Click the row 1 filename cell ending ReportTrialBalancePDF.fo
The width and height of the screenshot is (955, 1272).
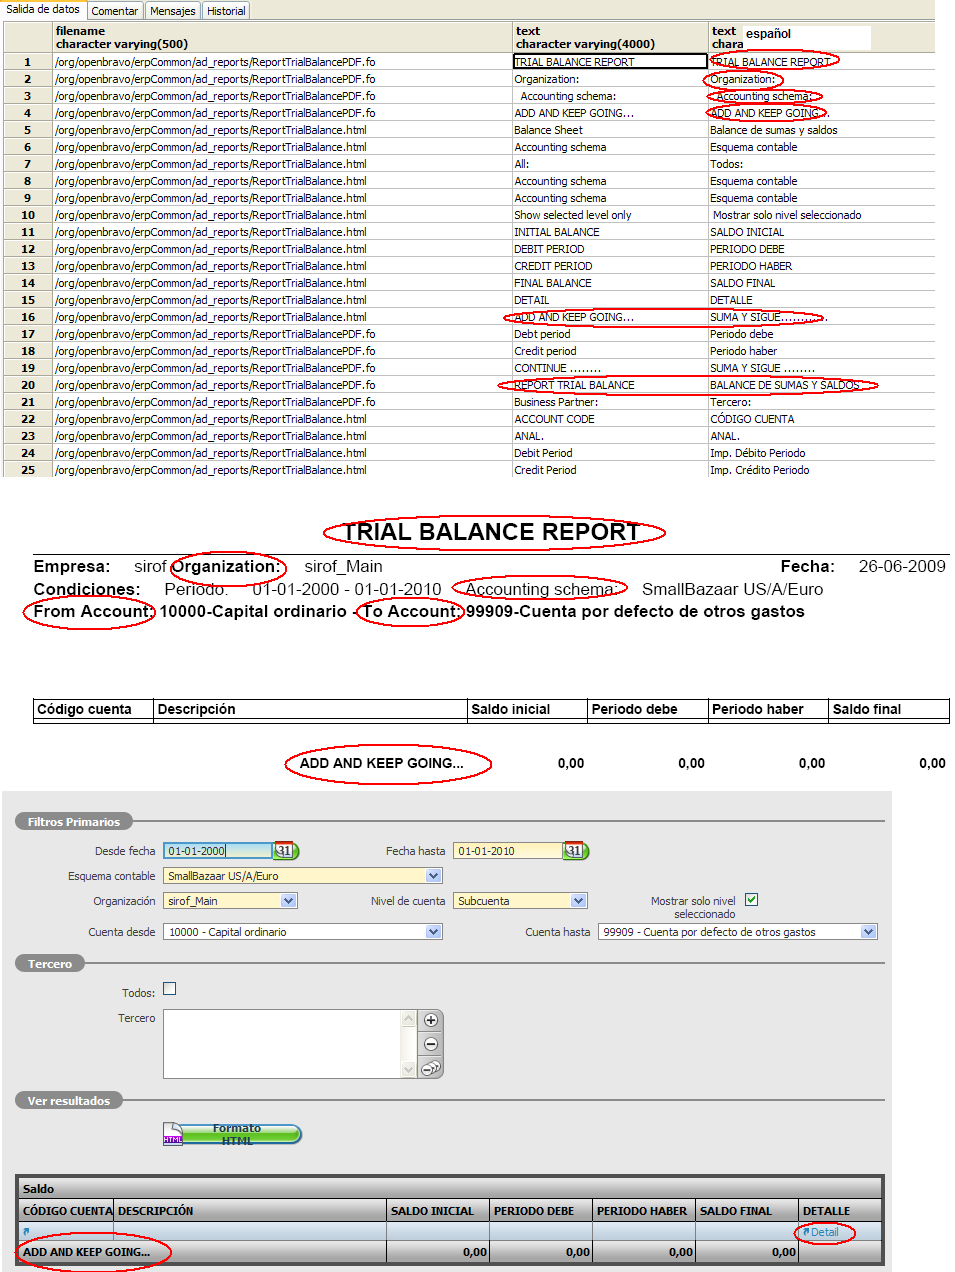coord(281,62)
